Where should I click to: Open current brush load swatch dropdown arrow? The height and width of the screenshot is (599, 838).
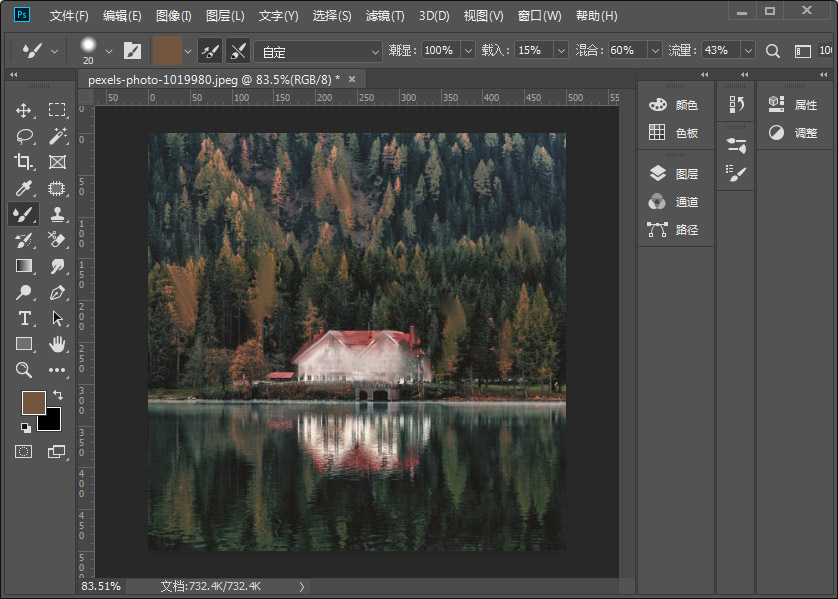pyautogui.click(x=188, y=51)
